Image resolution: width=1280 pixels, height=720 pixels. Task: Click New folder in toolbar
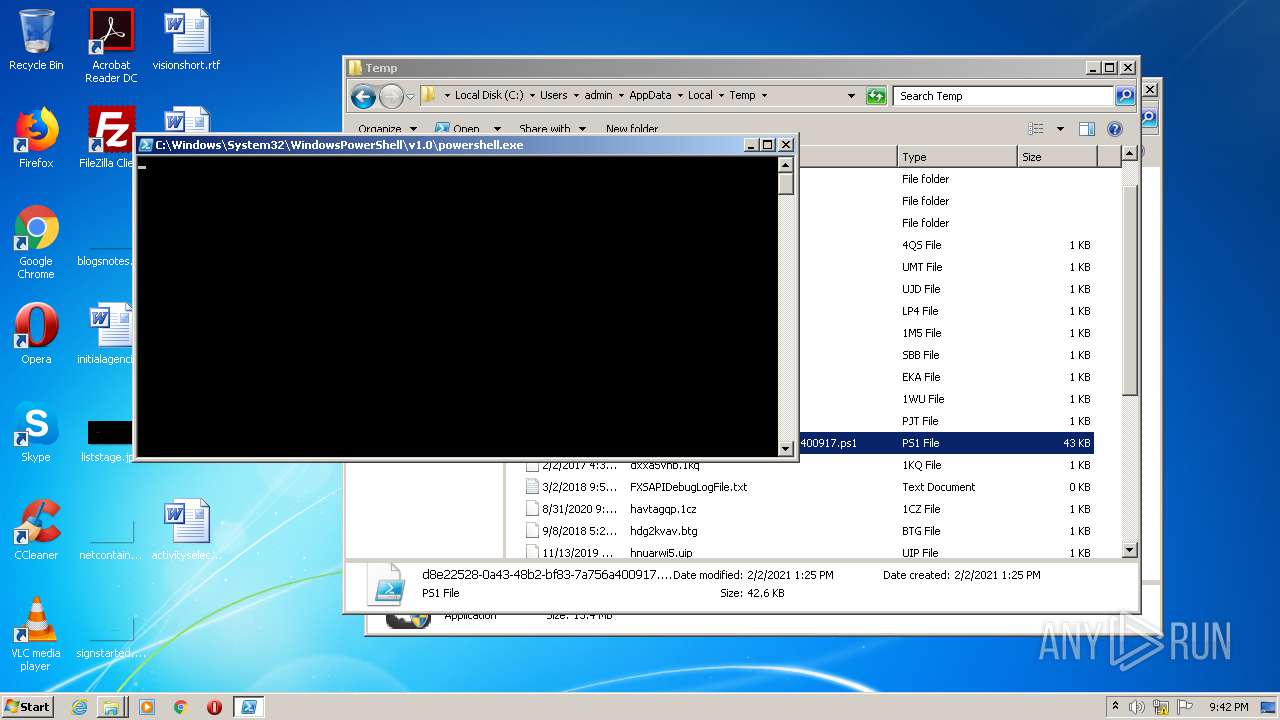632,129
